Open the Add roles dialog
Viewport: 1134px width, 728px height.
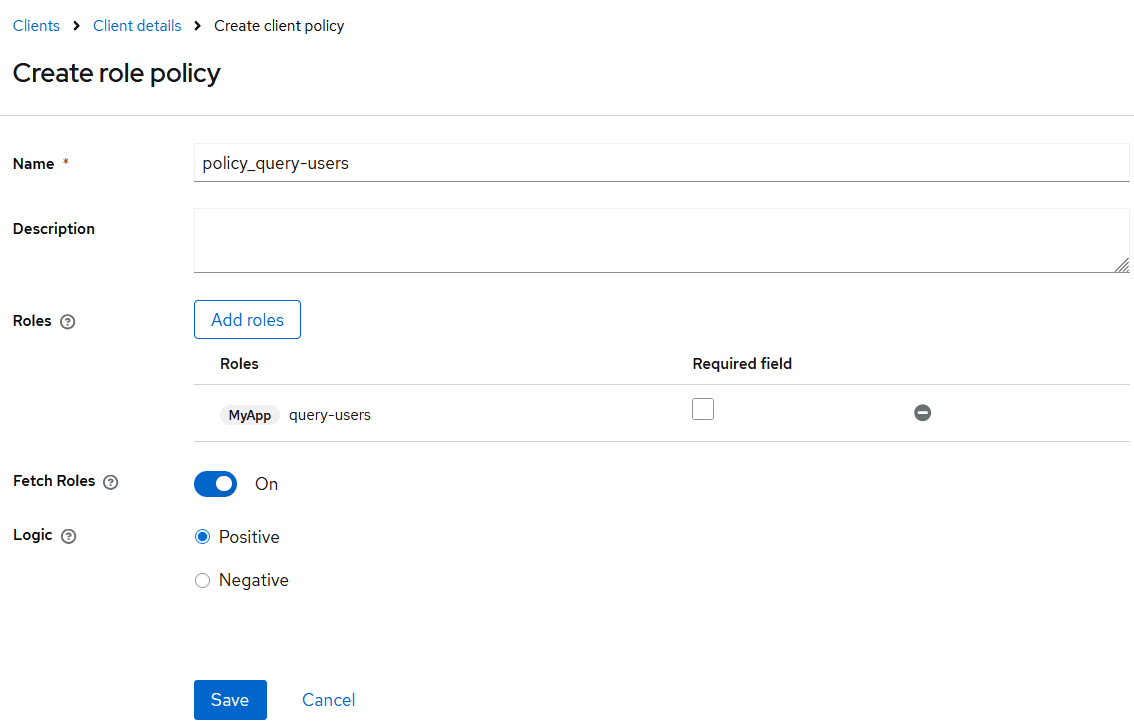click(x=247, y=319)
